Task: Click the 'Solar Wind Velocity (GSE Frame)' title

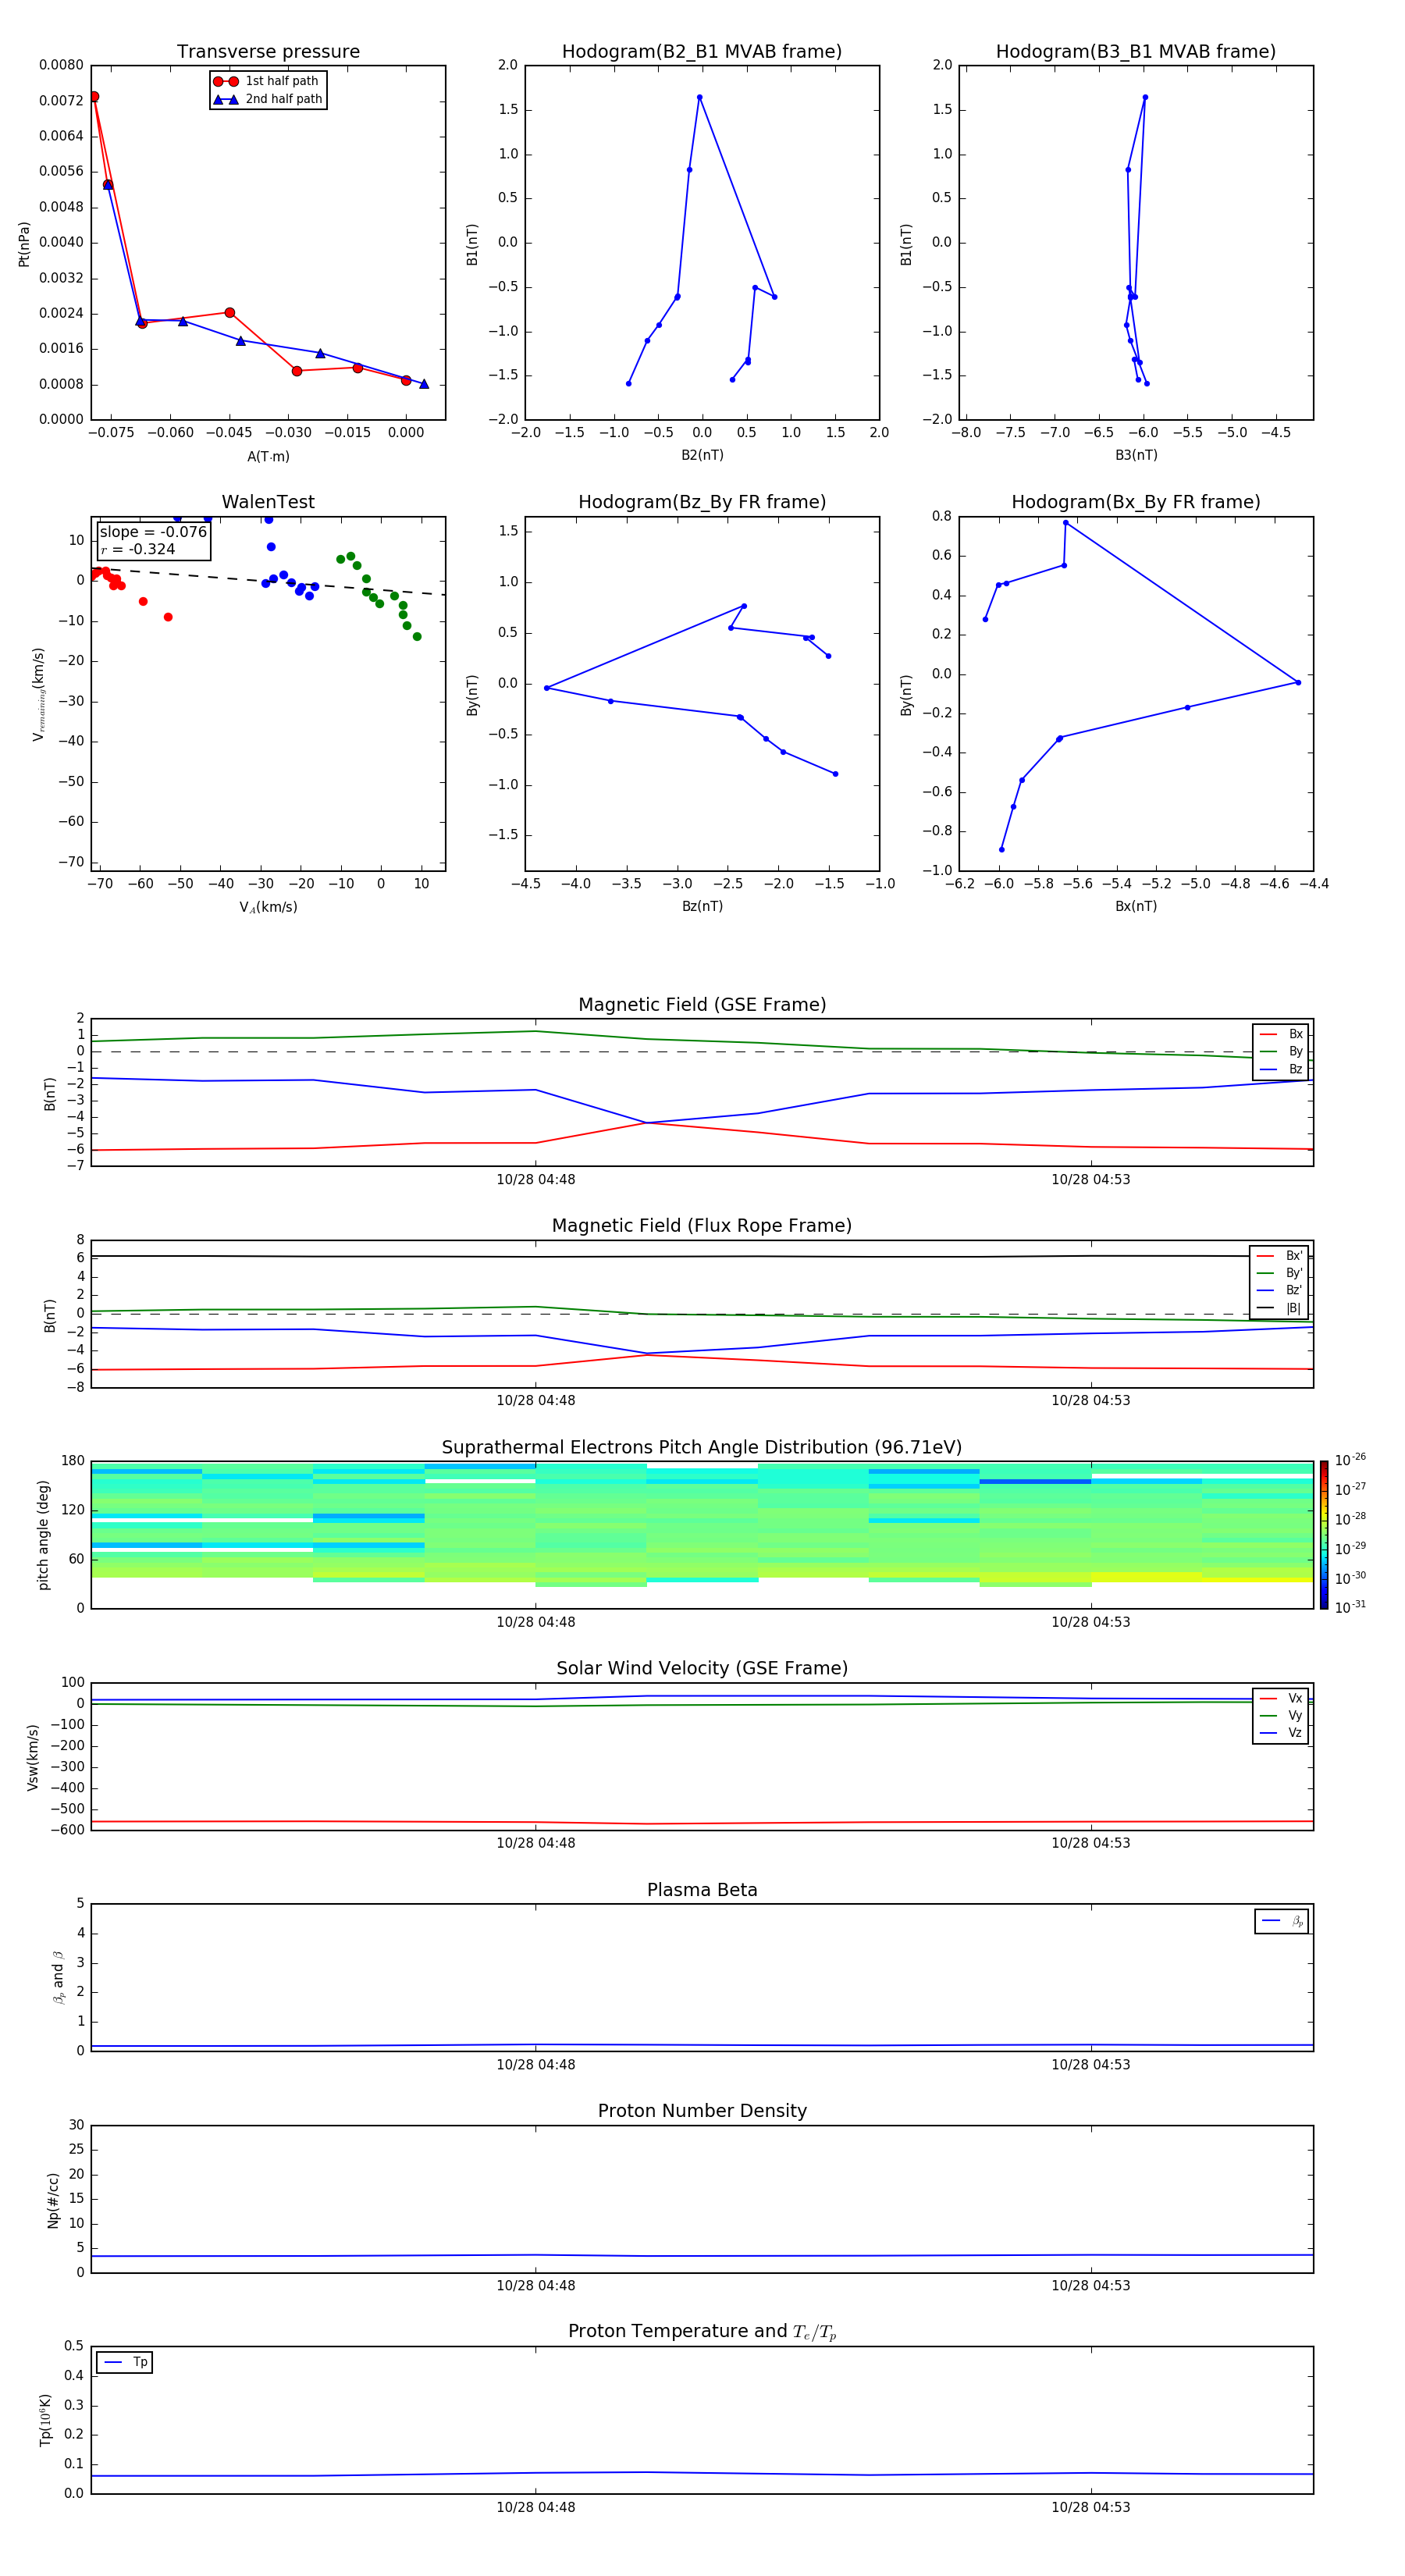Action: (702, 1668)
